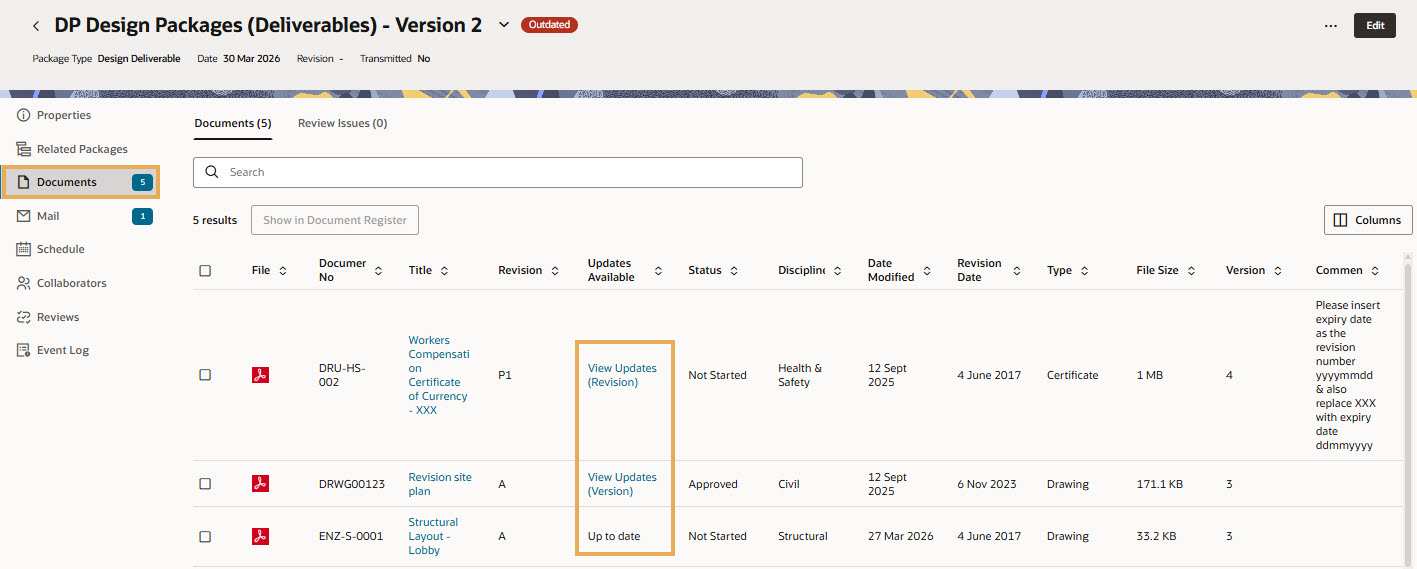Open the Columns chooser
Viewport: 1417px width, 569px height.
pos(1367,220)
